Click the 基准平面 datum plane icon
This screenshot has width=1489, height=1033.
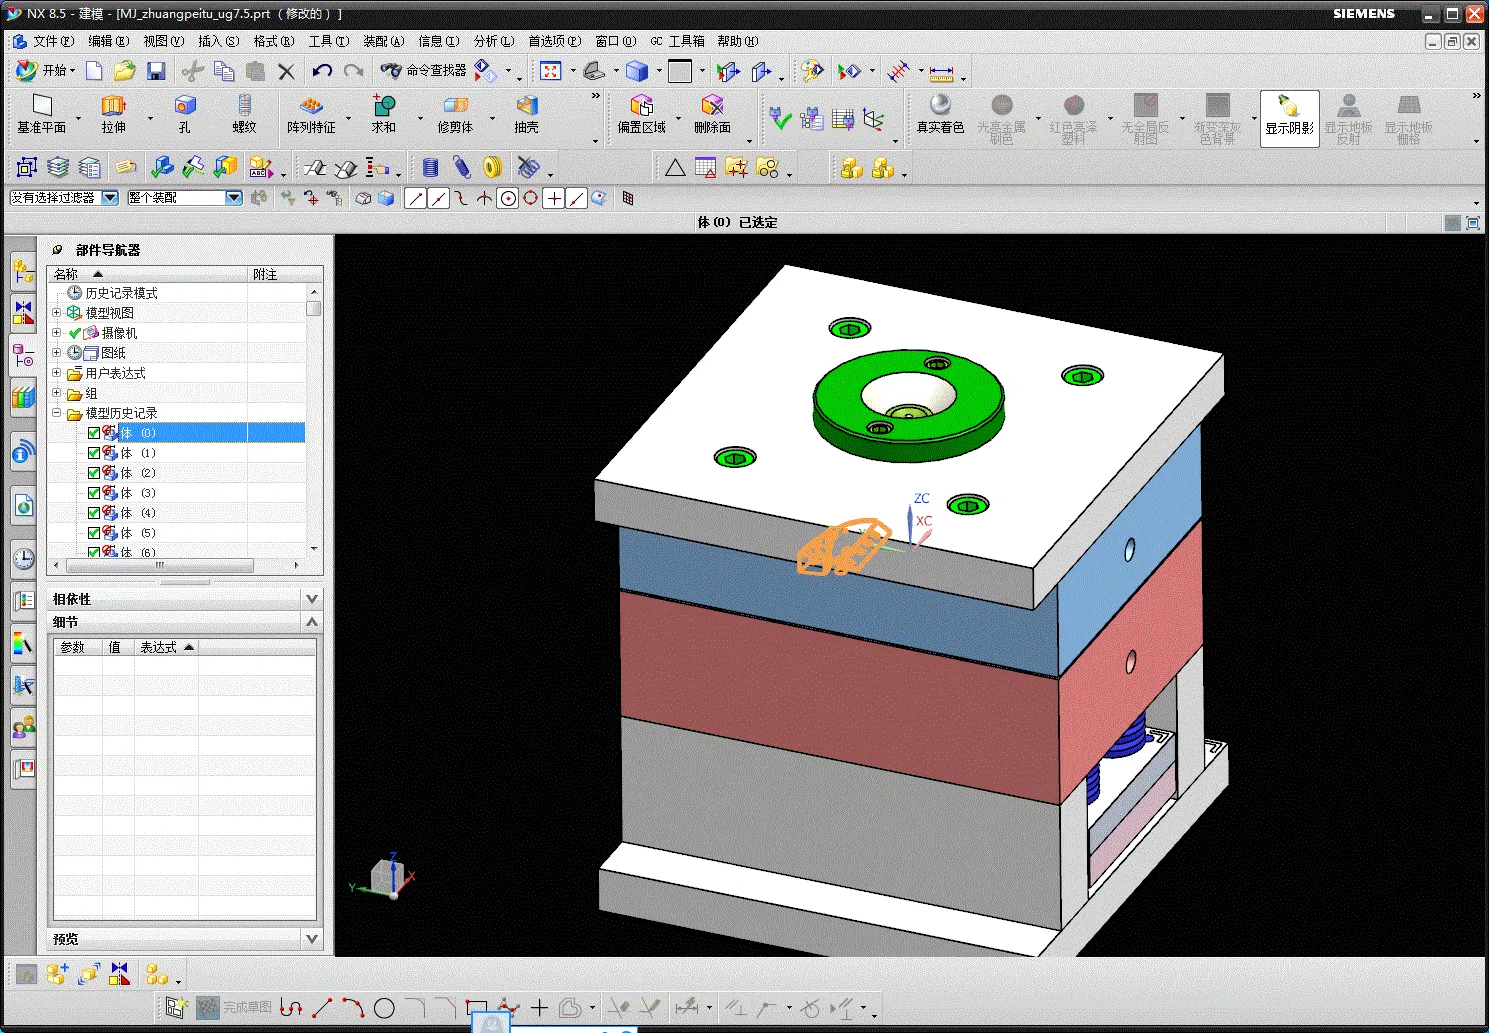click(x=42, y=106)
